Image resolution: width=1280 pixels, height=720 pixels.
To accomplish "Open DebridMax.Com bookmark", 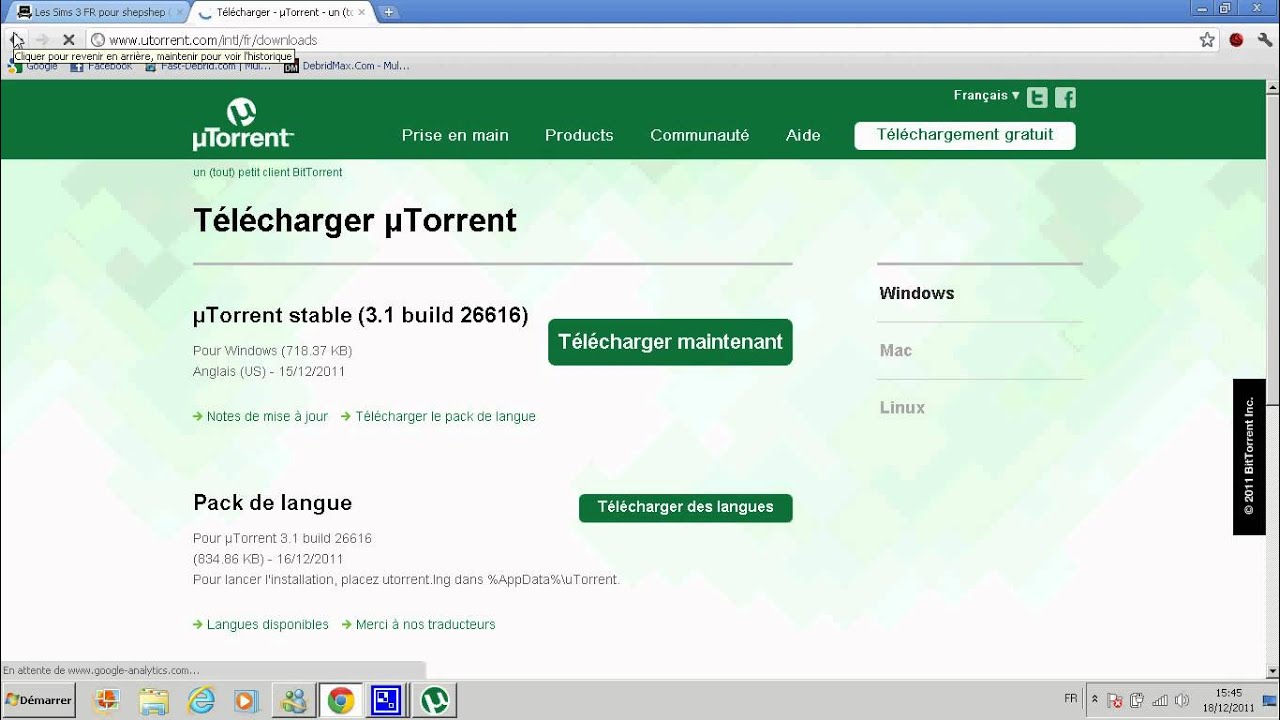I will pyautogui.click(x=347, y=66).
